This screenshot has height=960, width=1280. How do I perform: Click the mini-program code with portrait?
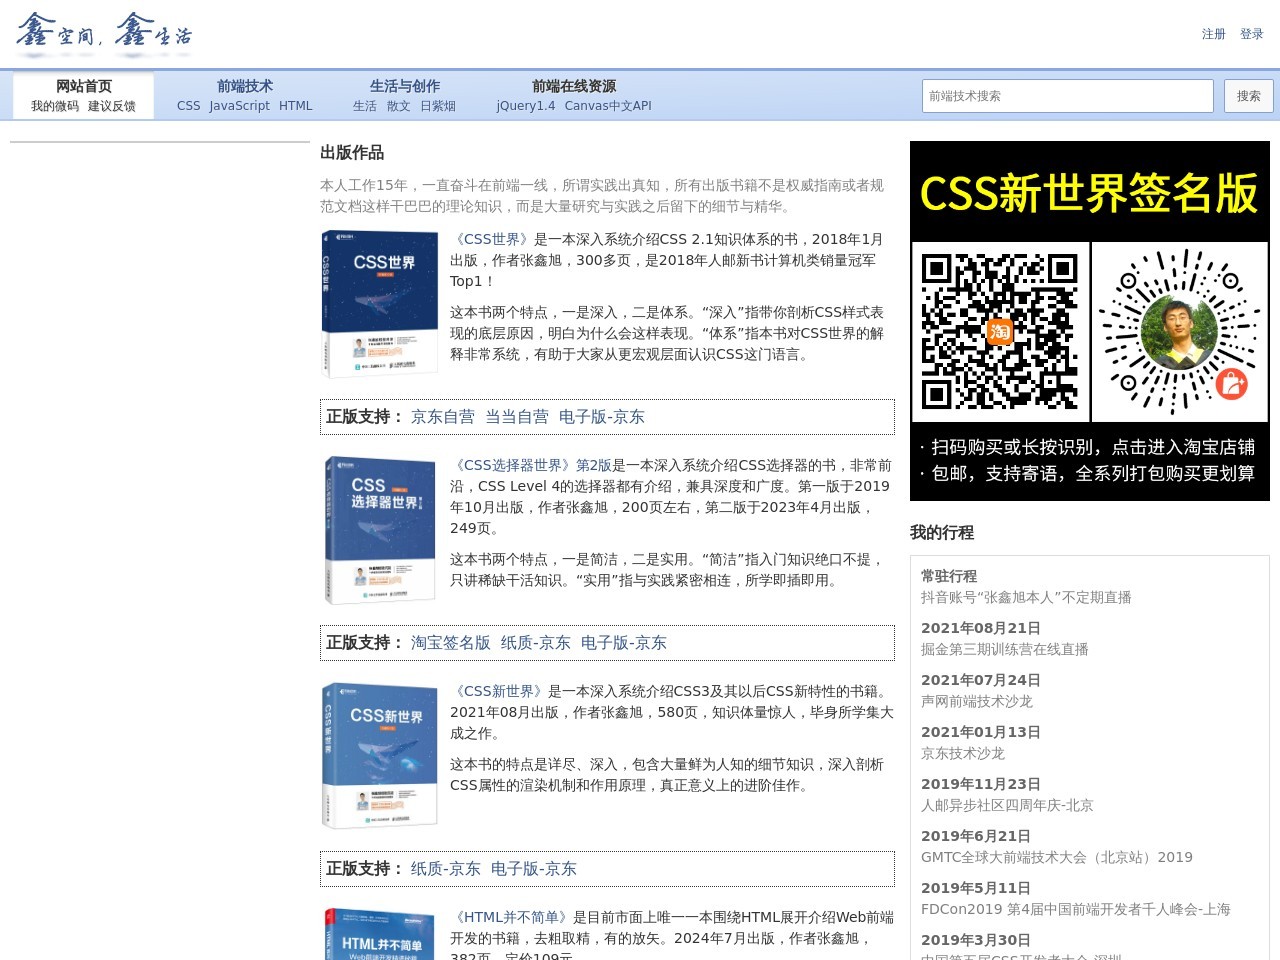point(1180,331)
